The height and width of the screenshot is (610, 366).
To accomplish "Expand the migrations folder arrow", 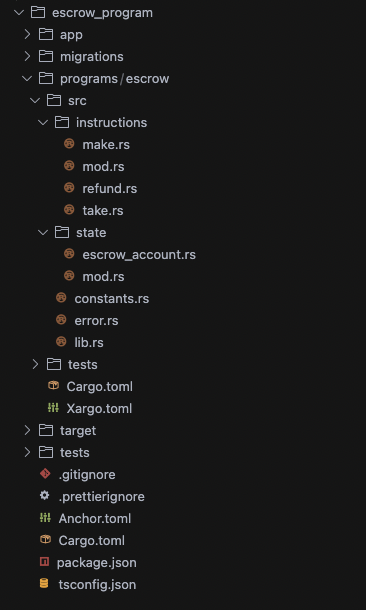I will pos(27,56).
